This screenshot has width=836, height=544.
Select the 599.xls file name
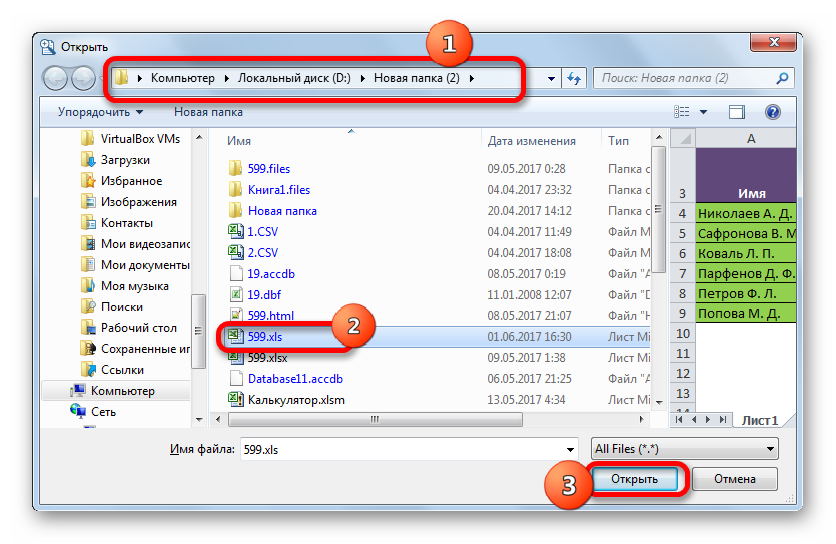point(265,337)
